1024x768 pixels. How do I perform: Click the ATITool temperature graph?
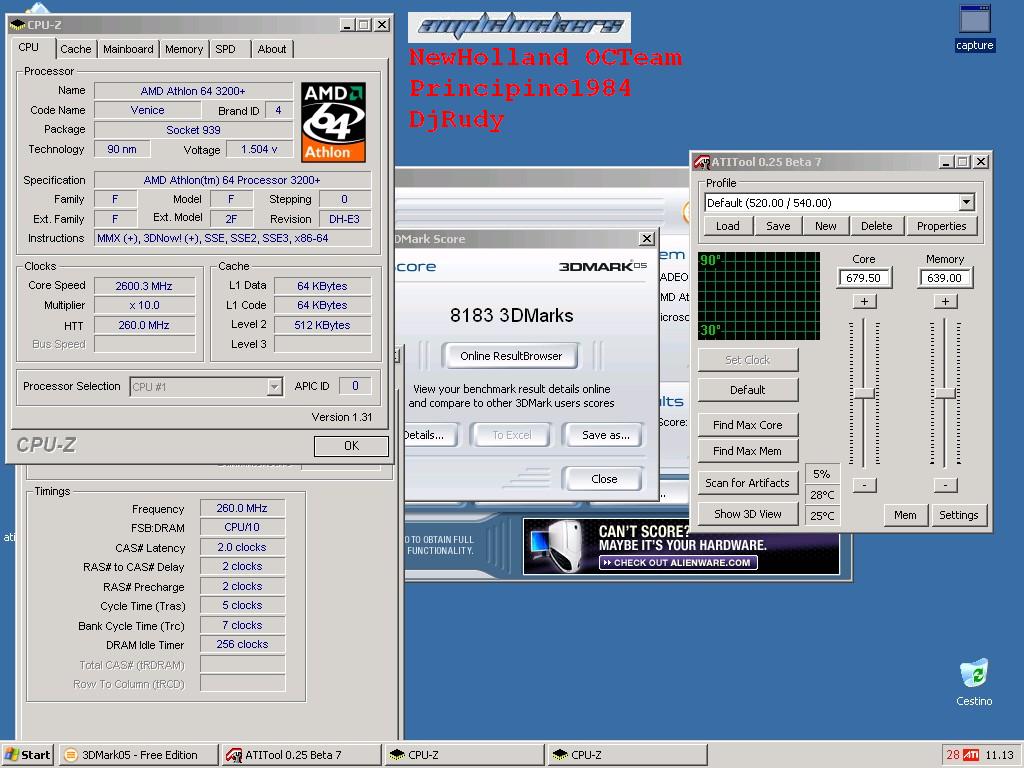tap(759, 296)
